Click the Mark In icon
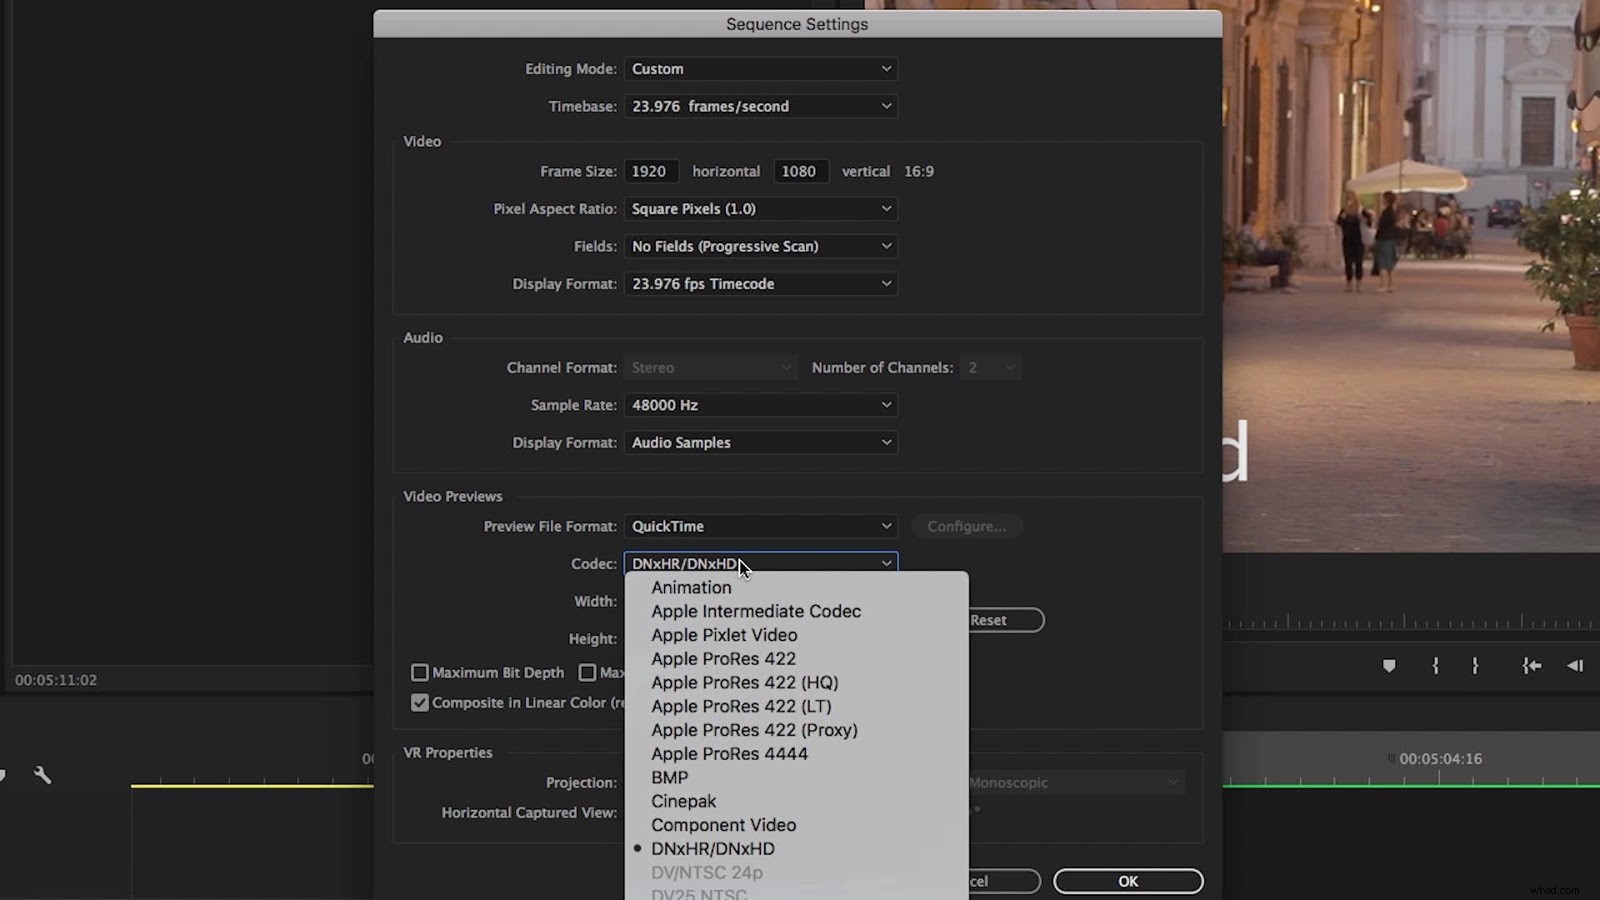This screenshot has width=1600, height=900. [1436, 665]
